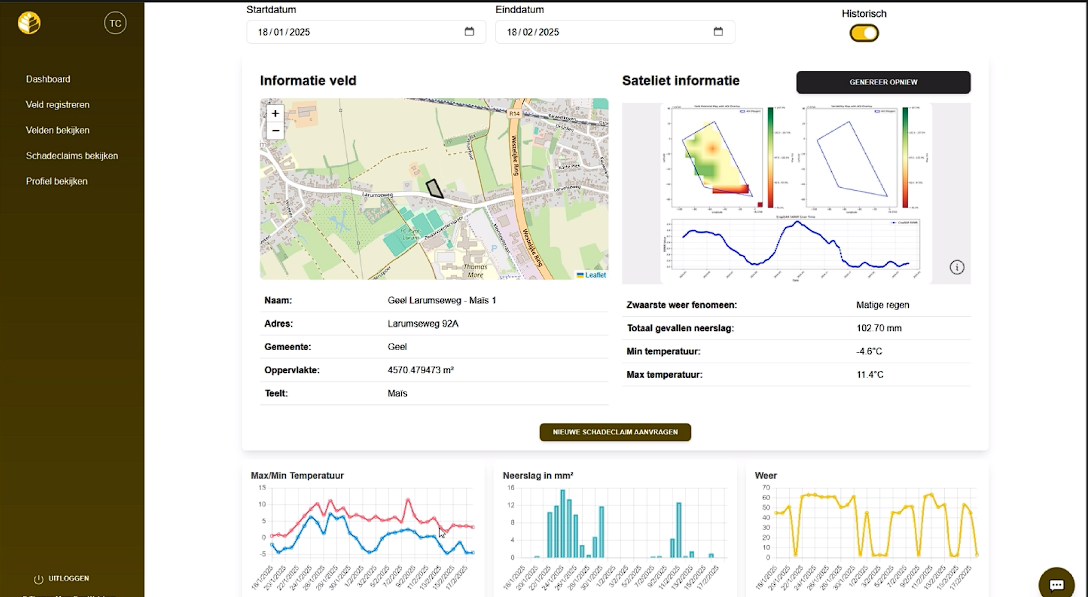Click the Einddatum date field
Viewport: 1088px width, 597px height.
[615, 32]
